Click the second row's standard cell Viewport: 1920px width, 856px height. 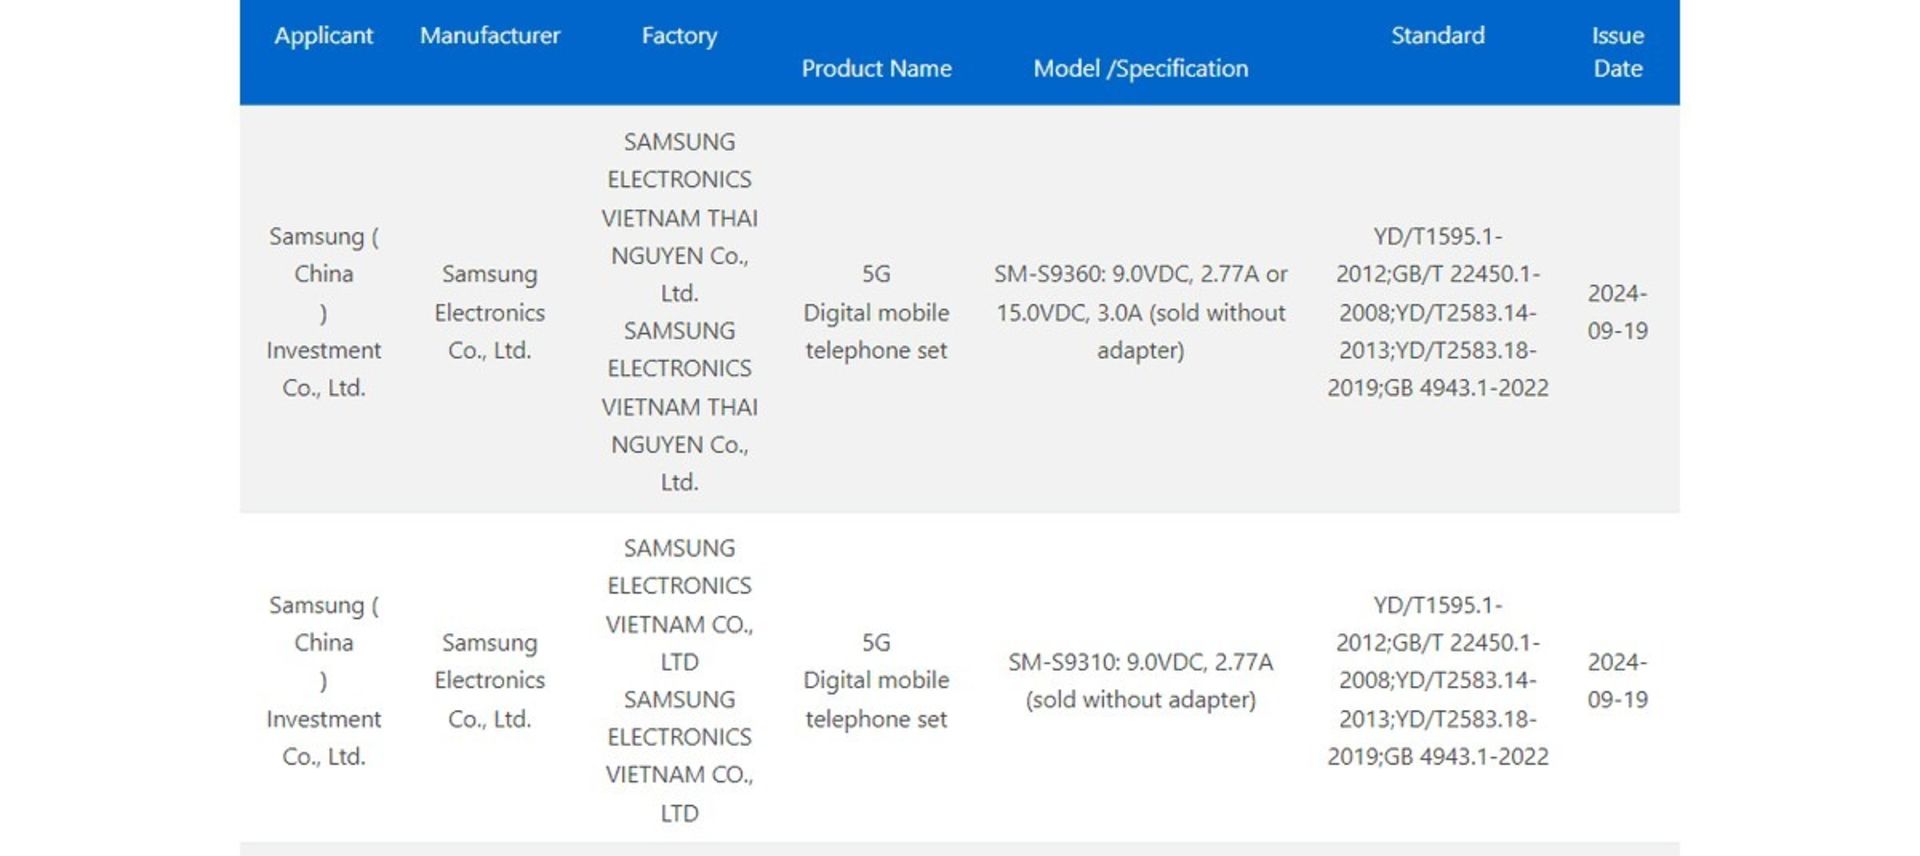(1437, 680)
